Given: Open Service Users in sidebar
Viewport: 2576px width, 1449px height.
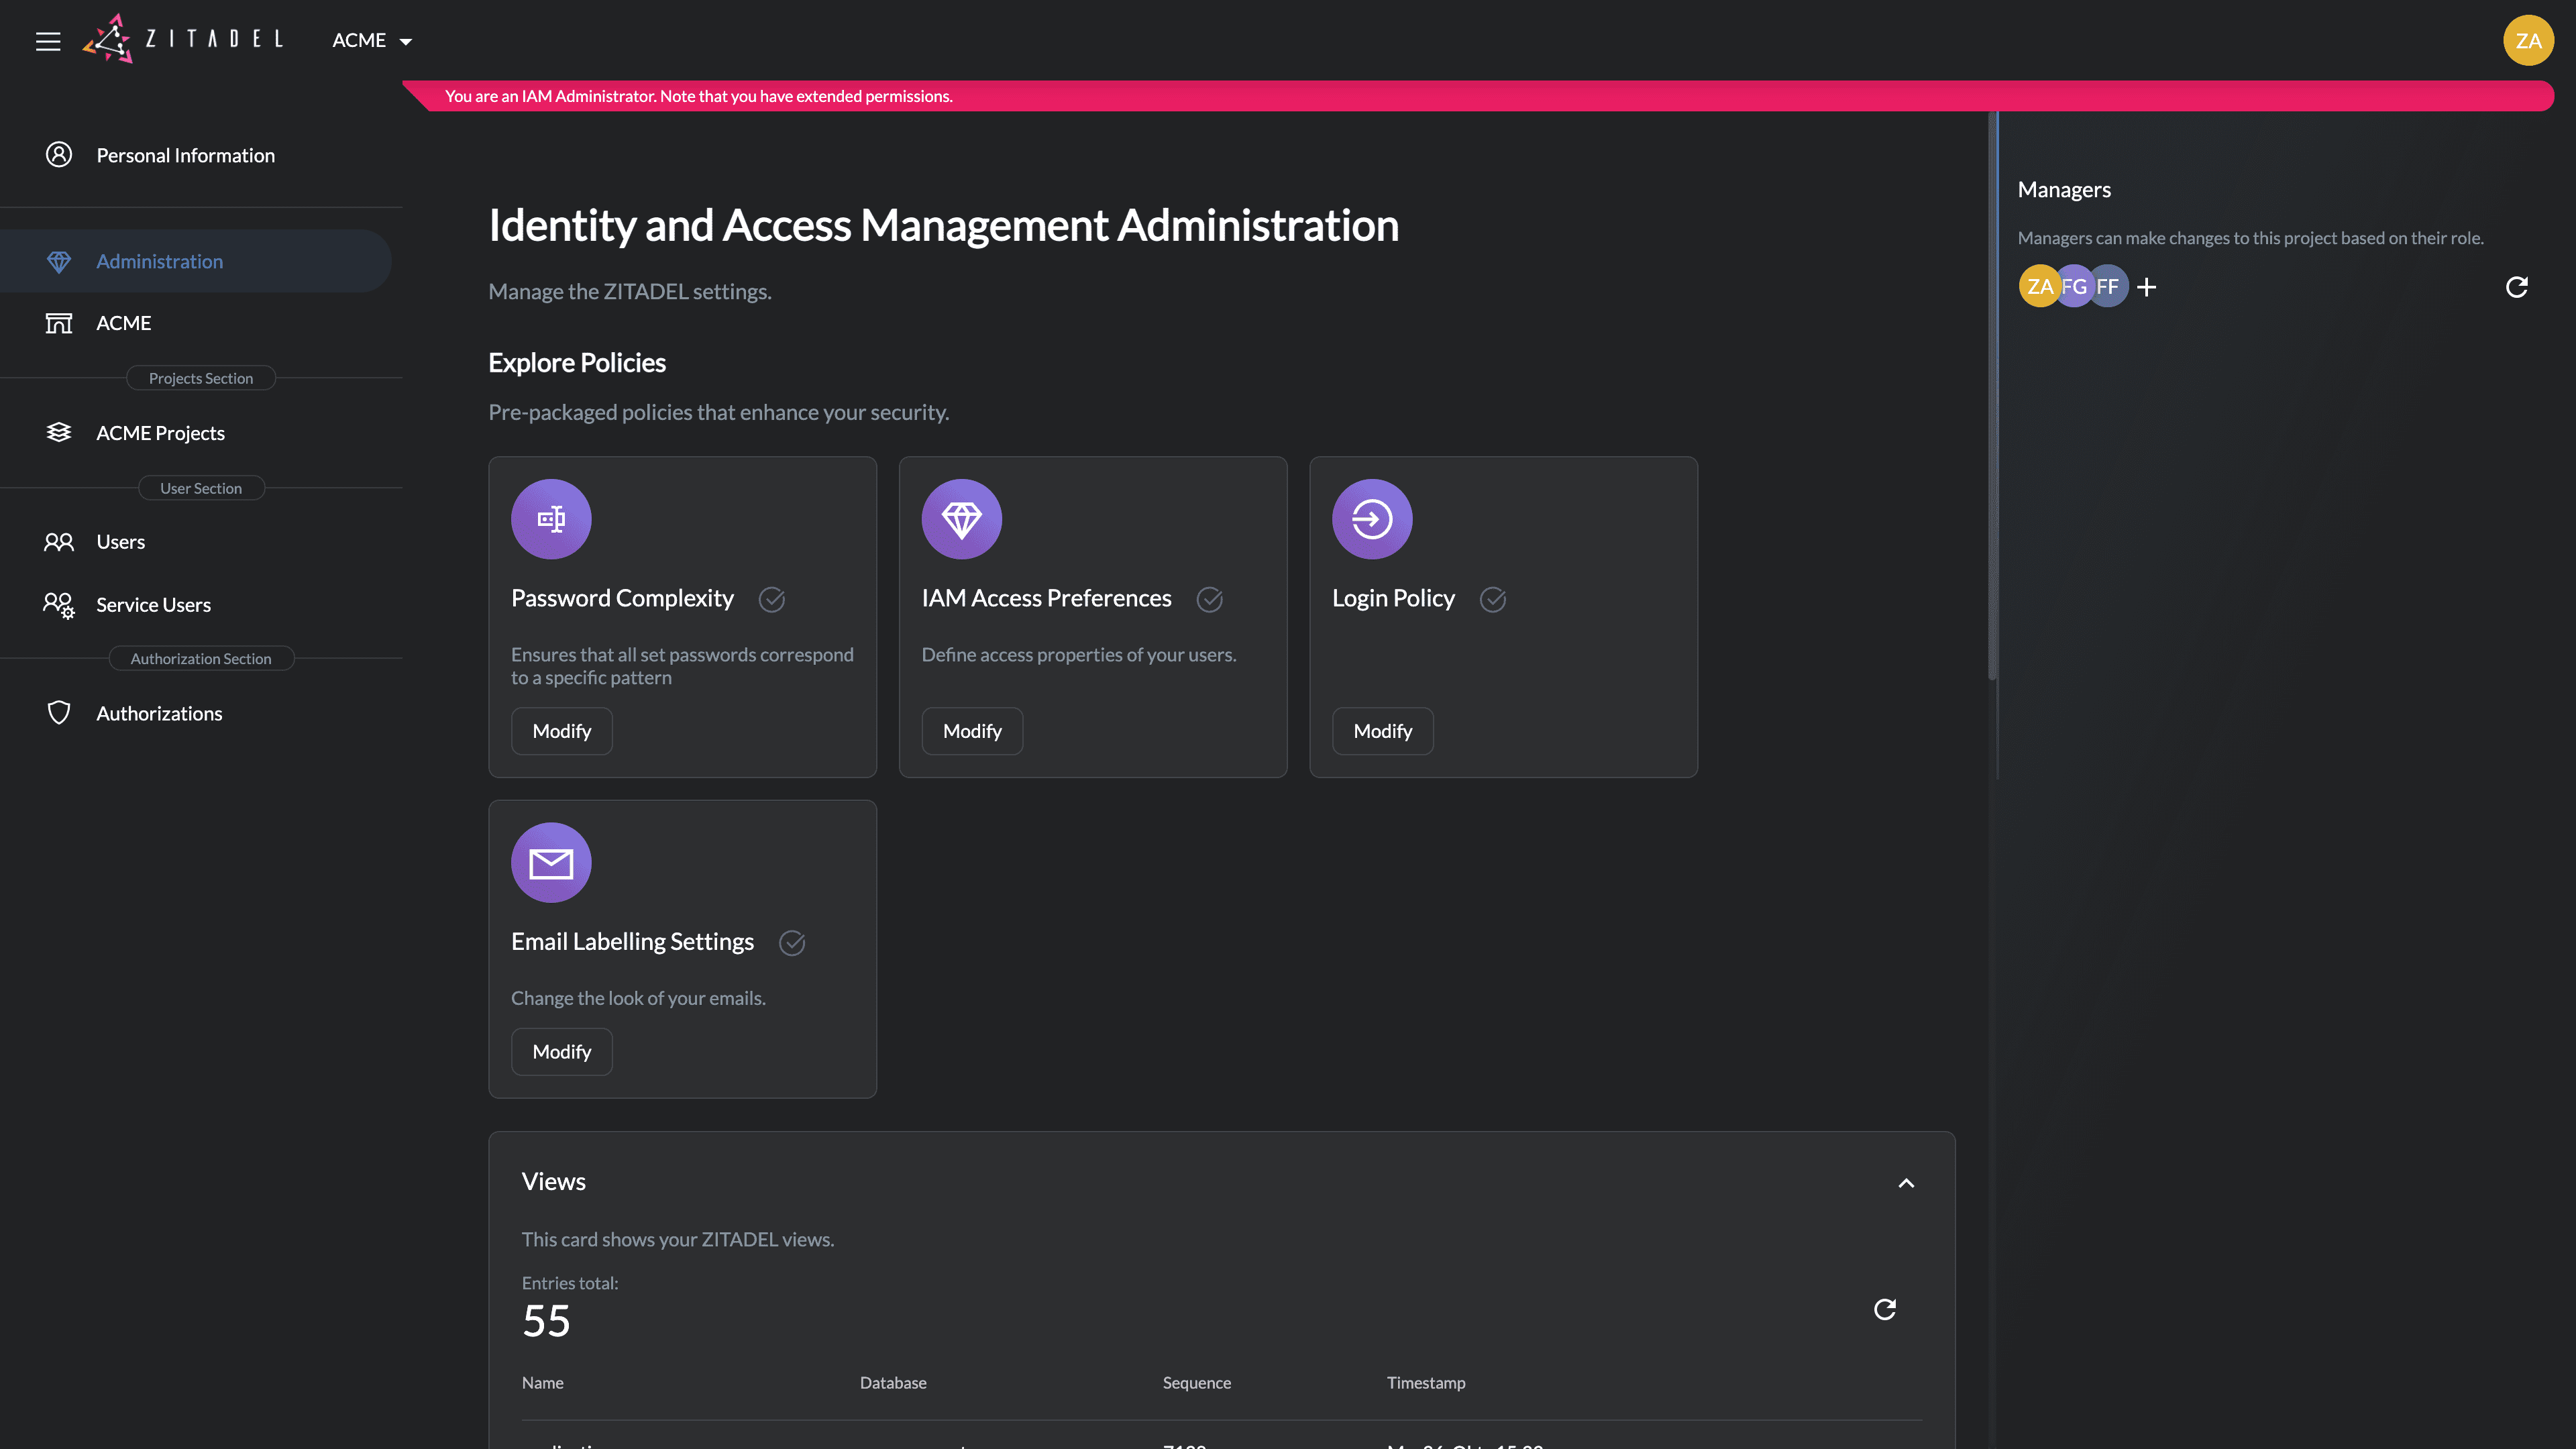Looking at the screenshot, I should click(x=153, y=605).
